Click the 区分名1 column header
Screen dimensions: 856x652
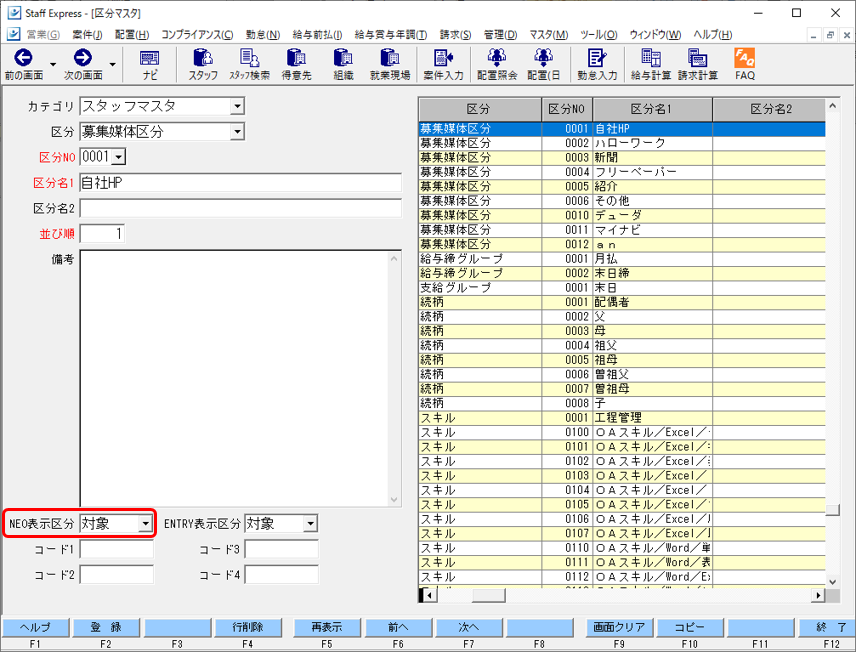pos(652,109)
